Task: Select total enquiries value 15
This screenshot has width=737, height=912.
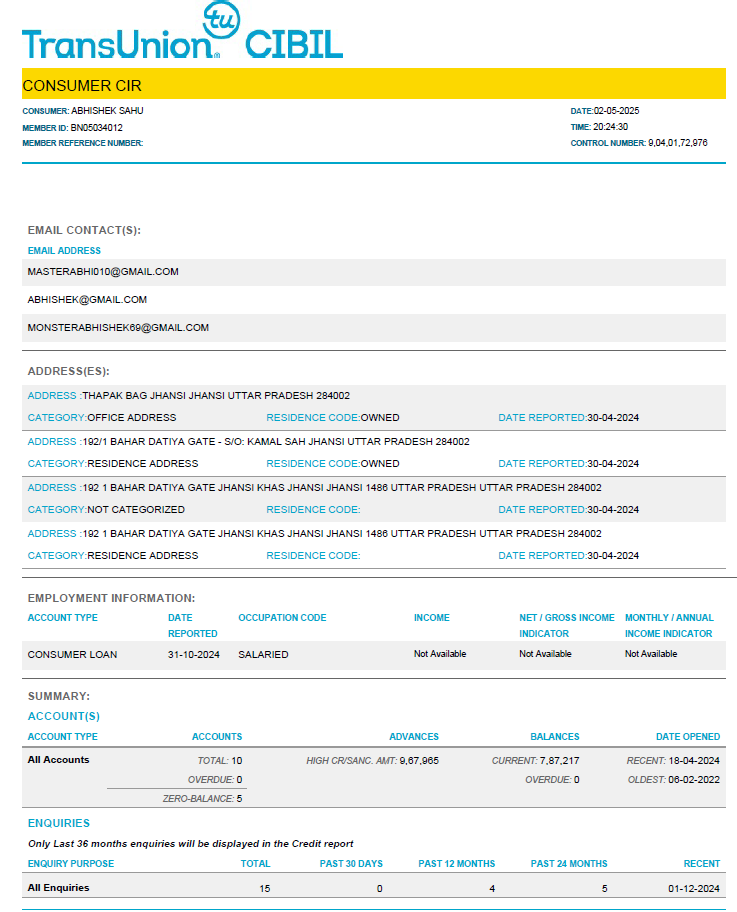Action: click(265, 889)
